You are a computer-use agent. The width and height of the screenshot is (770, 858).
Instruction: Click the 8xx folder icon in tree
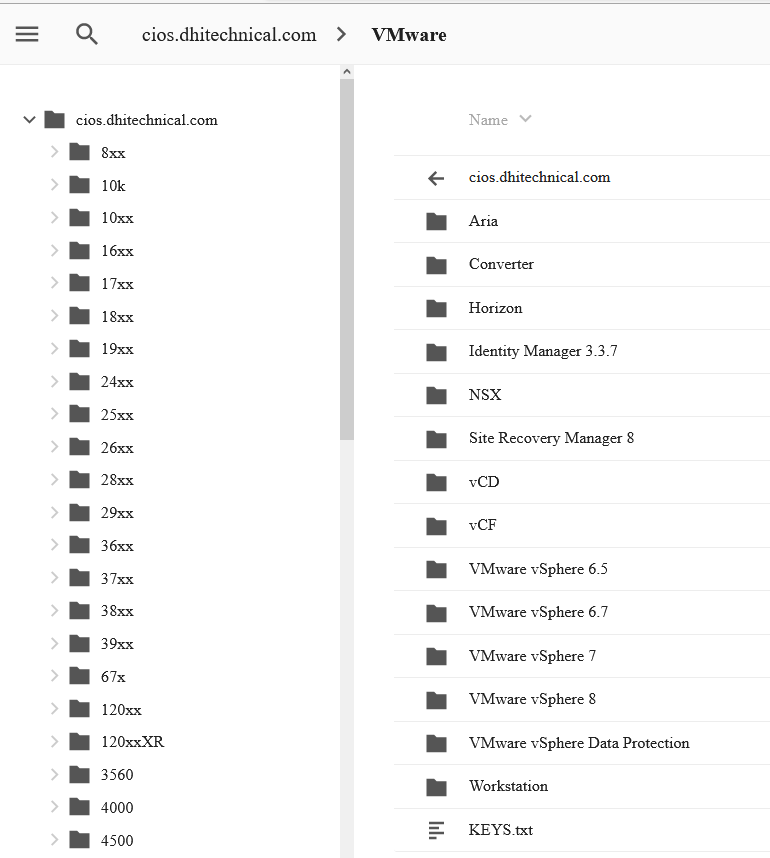click(x=79, y=152)
